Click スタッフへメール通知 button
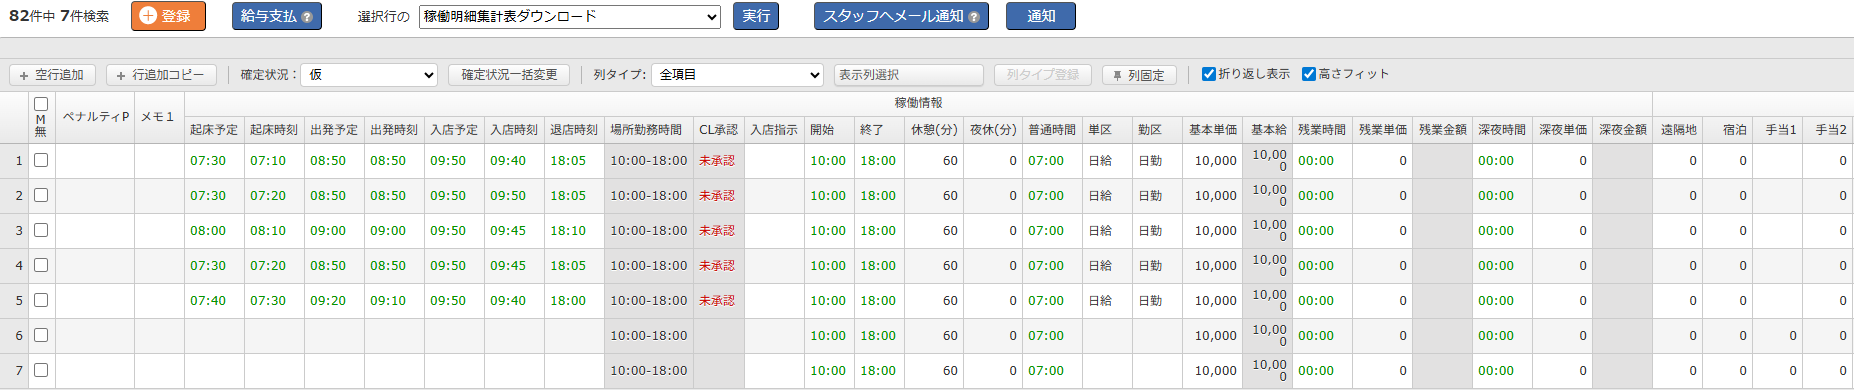 (x=901, y=16)
